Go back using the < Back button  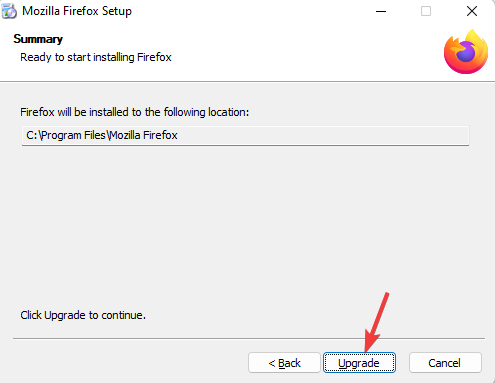click(x=284, y=363)
